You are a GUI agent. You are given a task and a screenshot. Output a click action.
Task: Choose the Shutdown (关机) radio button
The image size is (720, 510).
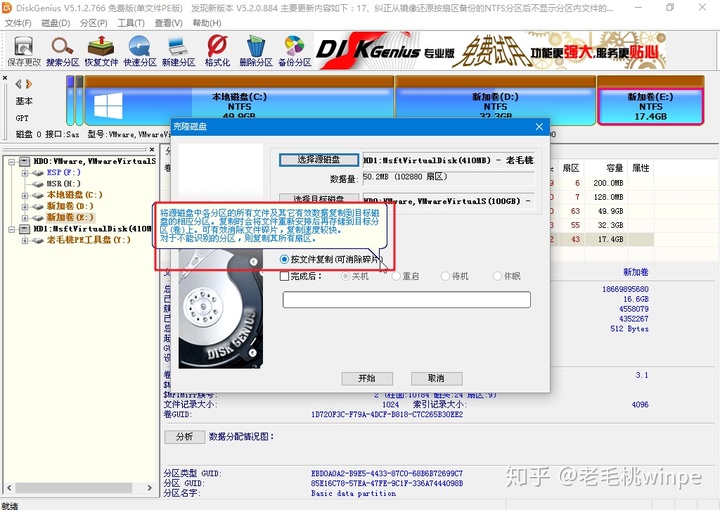pyautogui.click(x=345, y=276)
